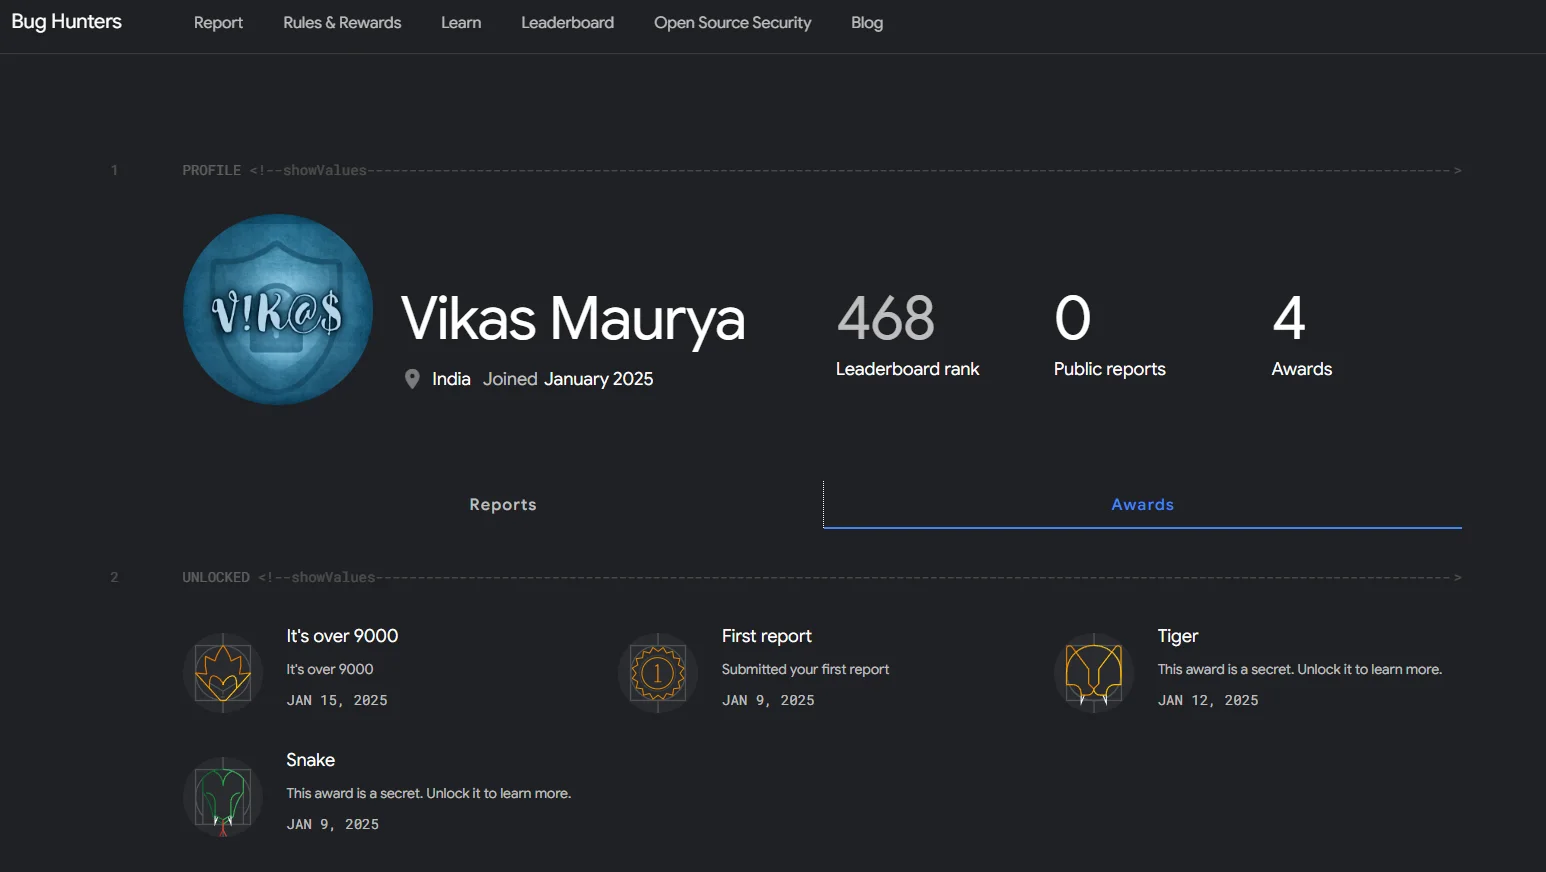1546x872 pixels.
Task: Click the JAN 15, 2025 date
Action: click(x=337, y=700)
